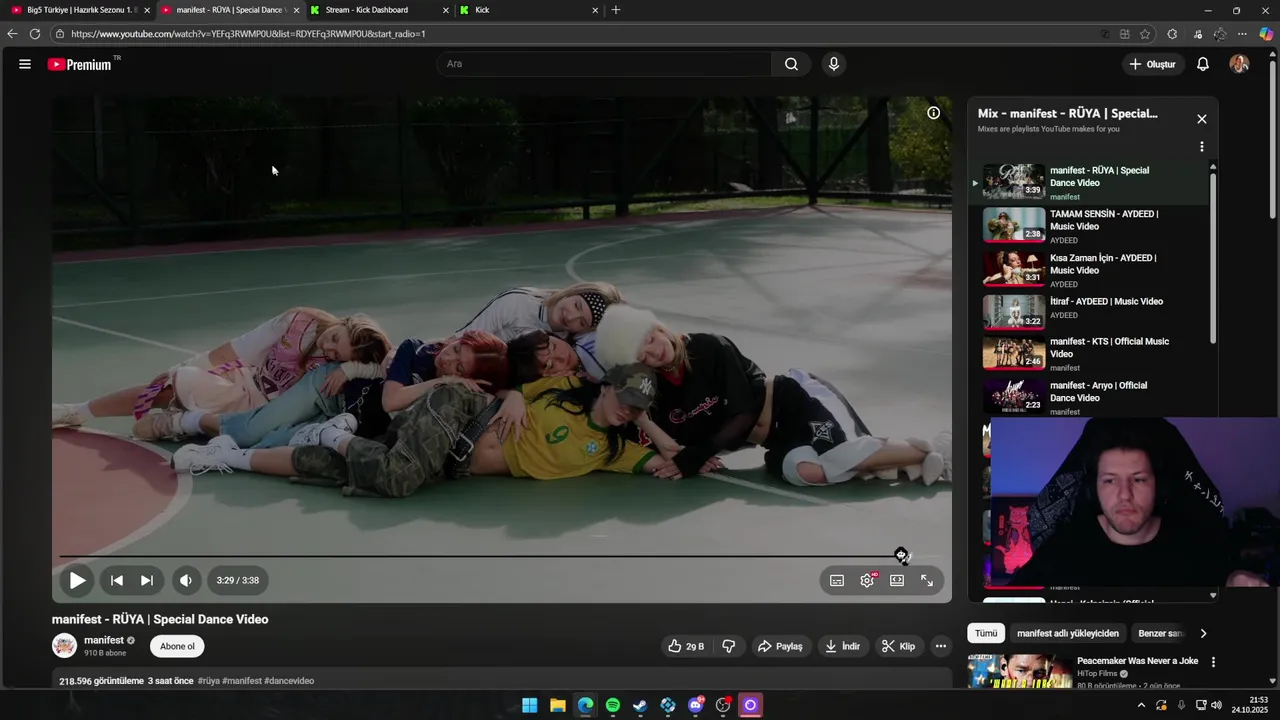Open the manifest channel avatar

tap(64, 646)
